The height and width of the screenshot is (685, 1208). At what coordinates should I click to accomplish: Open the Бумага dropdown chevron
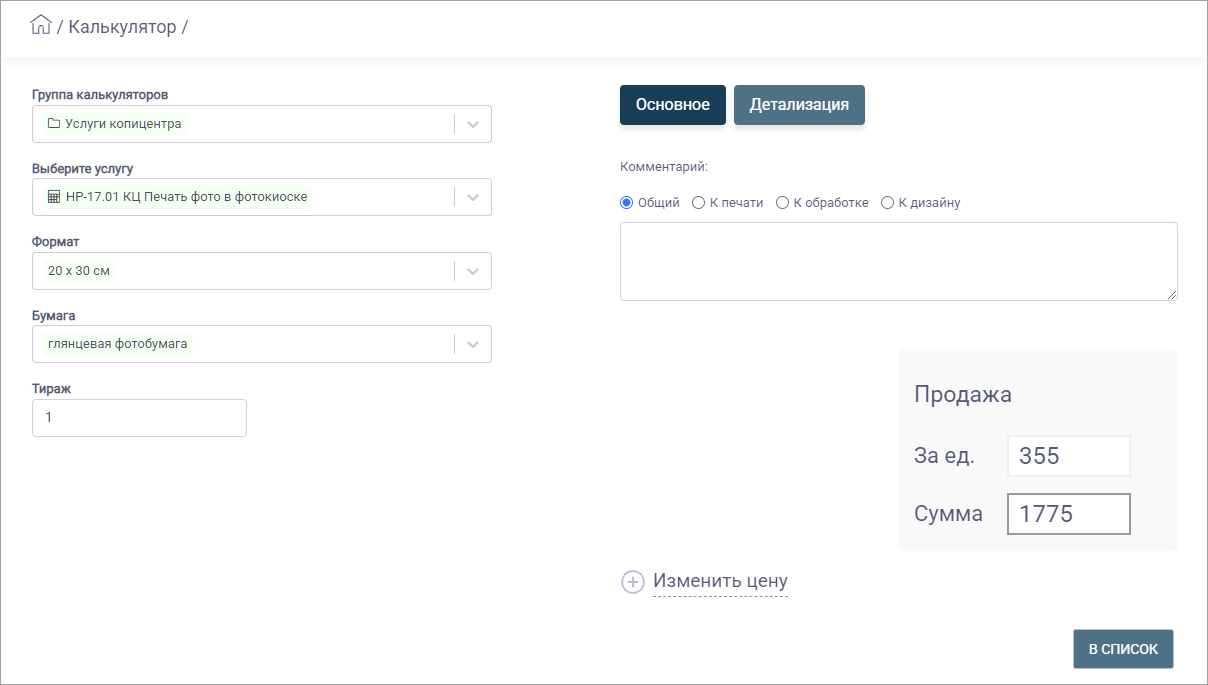pyautogui.click(x=473, y=344)
